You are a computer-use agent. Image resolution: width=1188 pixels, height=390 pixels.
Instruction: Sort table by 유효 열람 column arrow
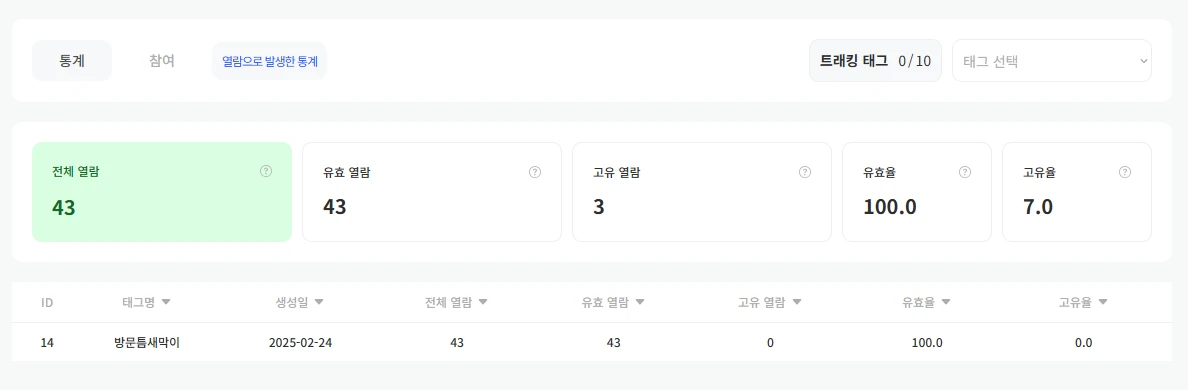pyautogui.click(x=639, y=302)
